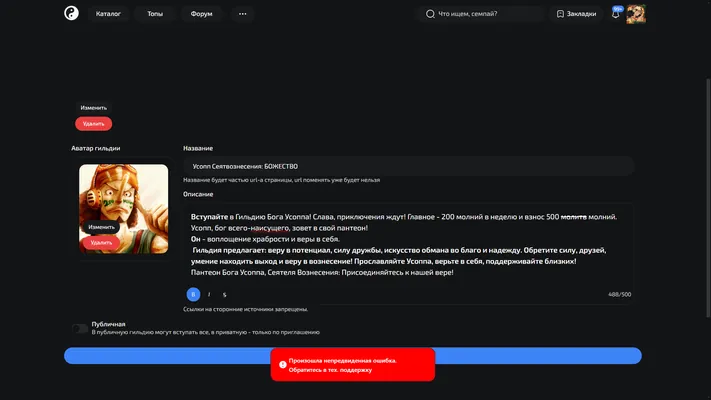The image size is (711, 400).
Task: Click the misspelled word 'наисущего' in description
Action: pos(270,228)
